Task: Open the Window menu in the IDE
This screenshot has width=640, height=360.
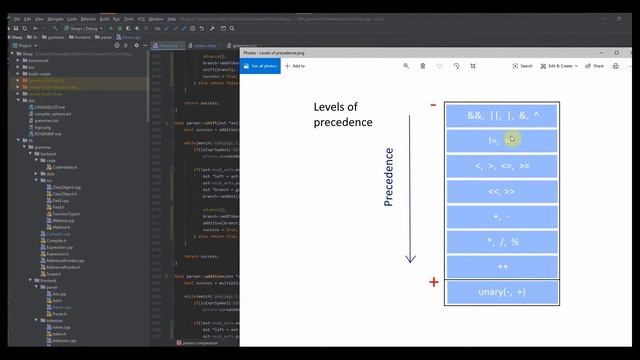Action: [x=156, y=19]
